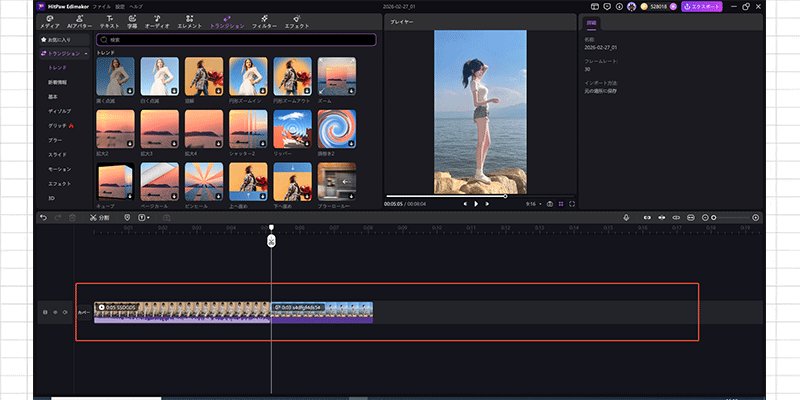The image size is (800, 400).
Task: Open the text-marker dropdown arrow in timeline toolbar
Action: 148,218
